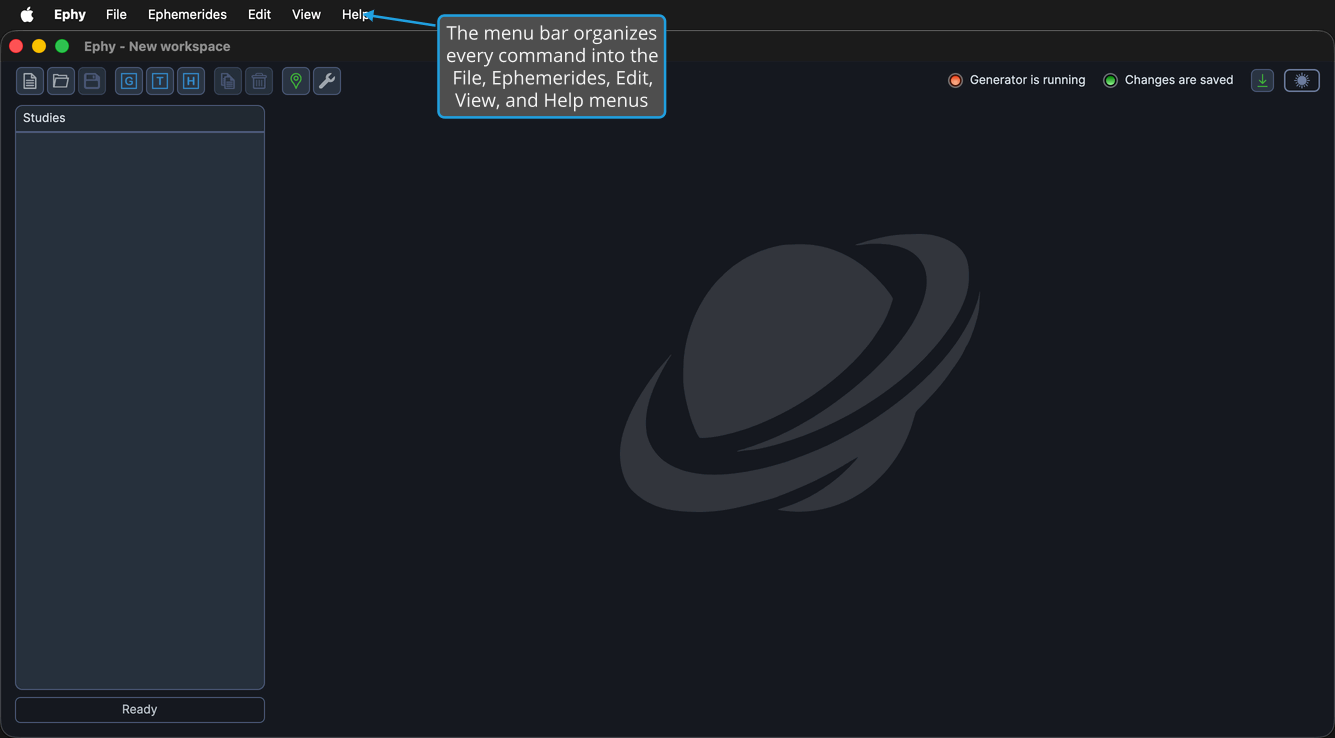Add a new G study from the toolbar
Viewport: 1335px width, 738px height.
[129, 81]
